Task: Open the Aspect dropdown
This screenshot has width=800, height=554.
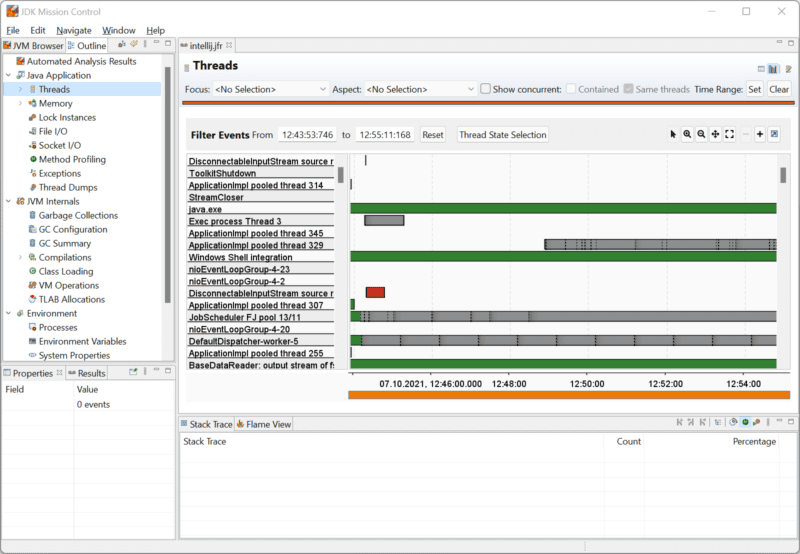Action: [420, 89]
